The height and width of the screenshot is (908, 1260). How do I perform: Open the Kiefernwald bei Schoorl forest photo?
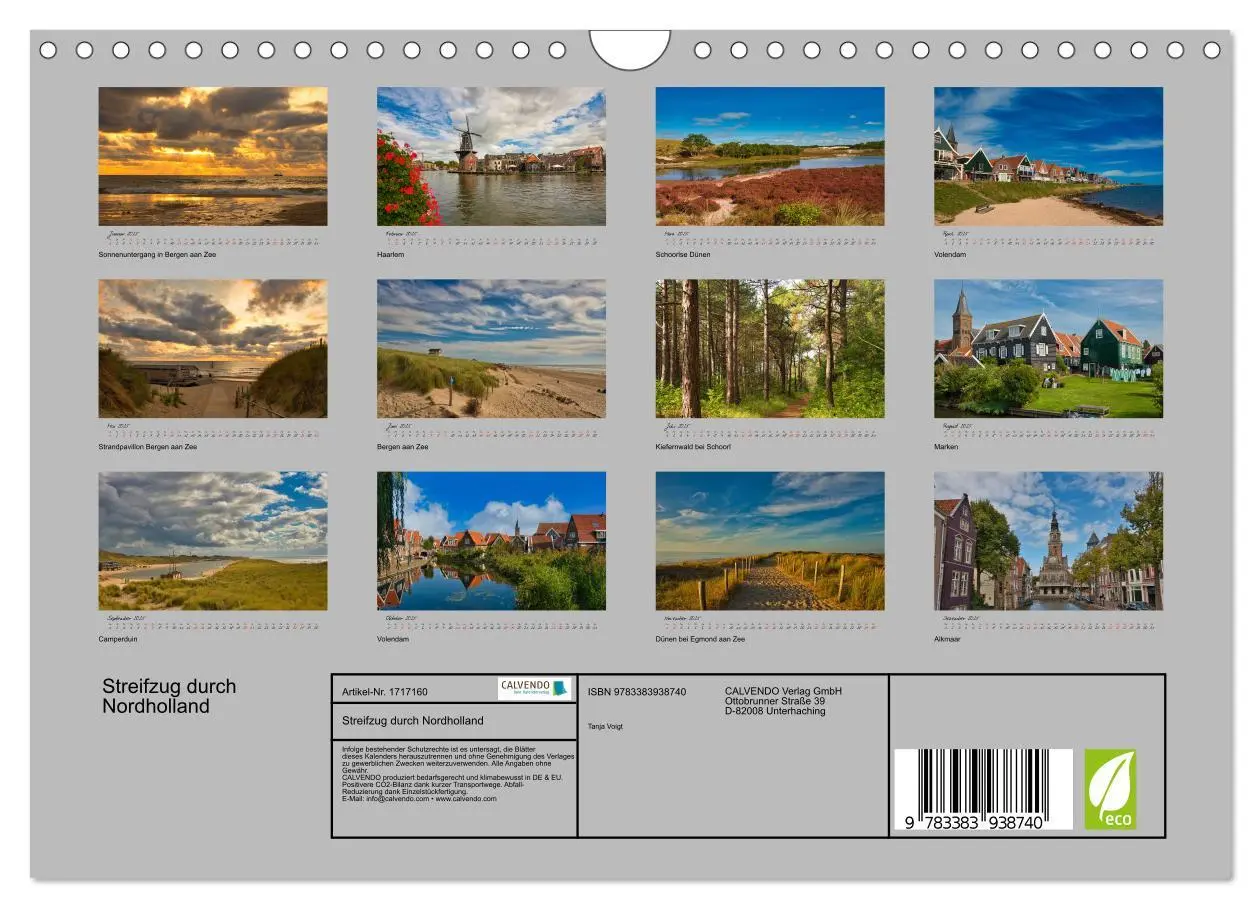[770, 348]
